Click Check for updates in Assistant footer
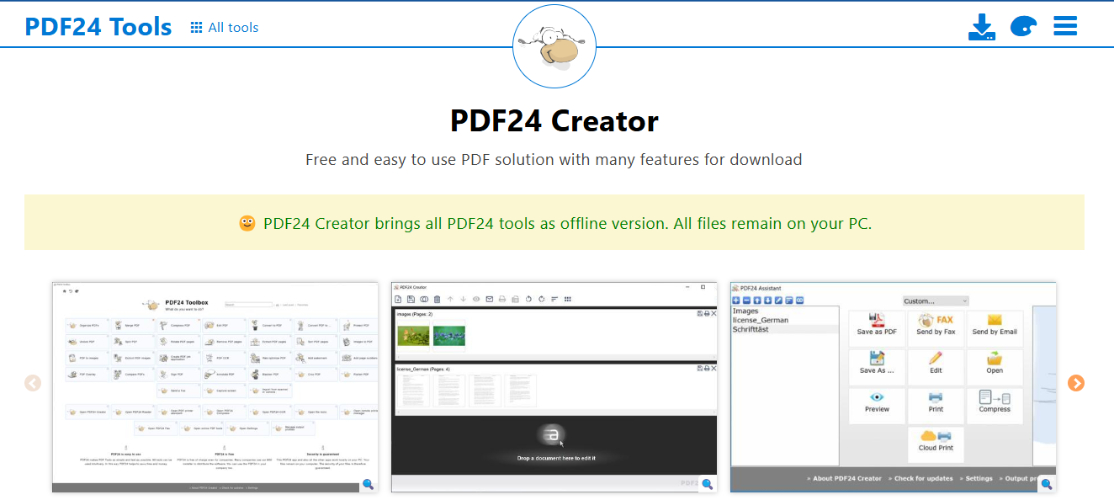Screen dimensions: 1114x500 pos(921,479)
